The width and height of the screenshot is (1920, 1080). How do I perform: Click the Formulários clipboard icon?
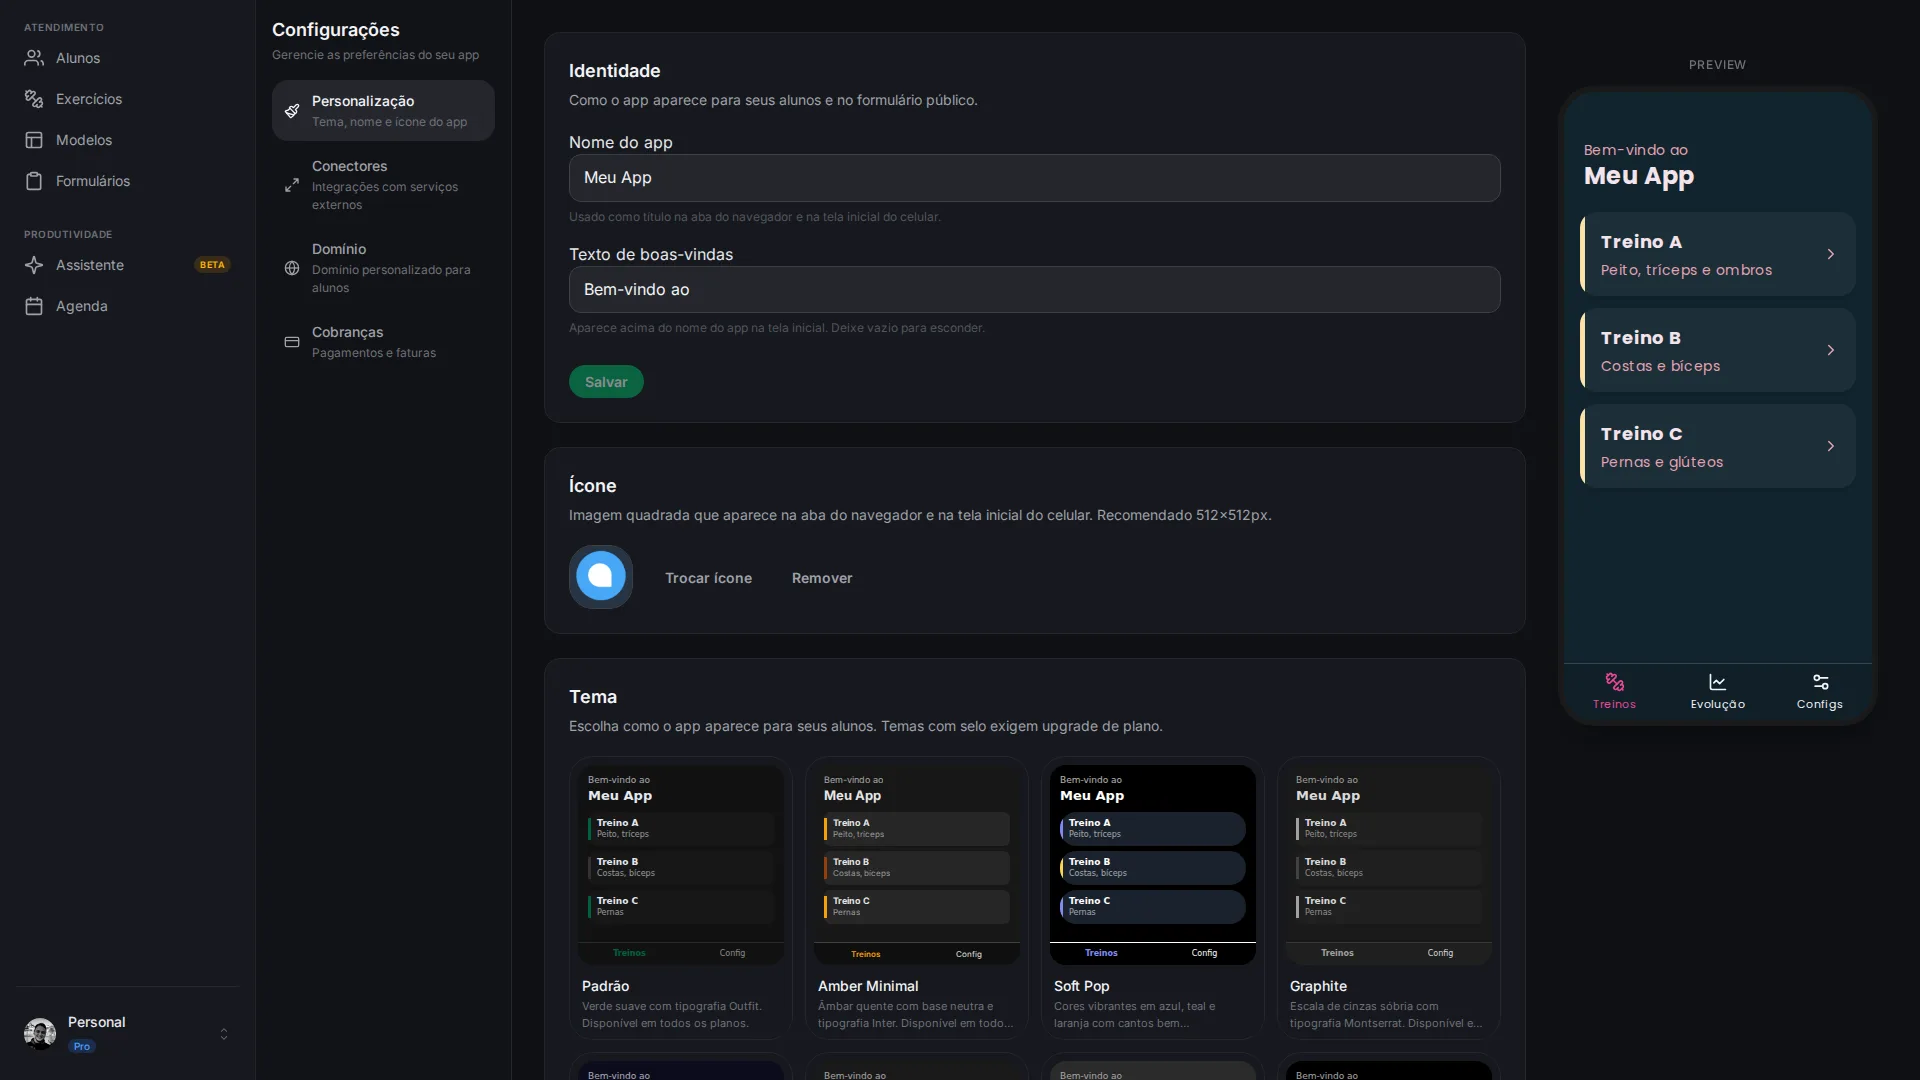[34, 181]
